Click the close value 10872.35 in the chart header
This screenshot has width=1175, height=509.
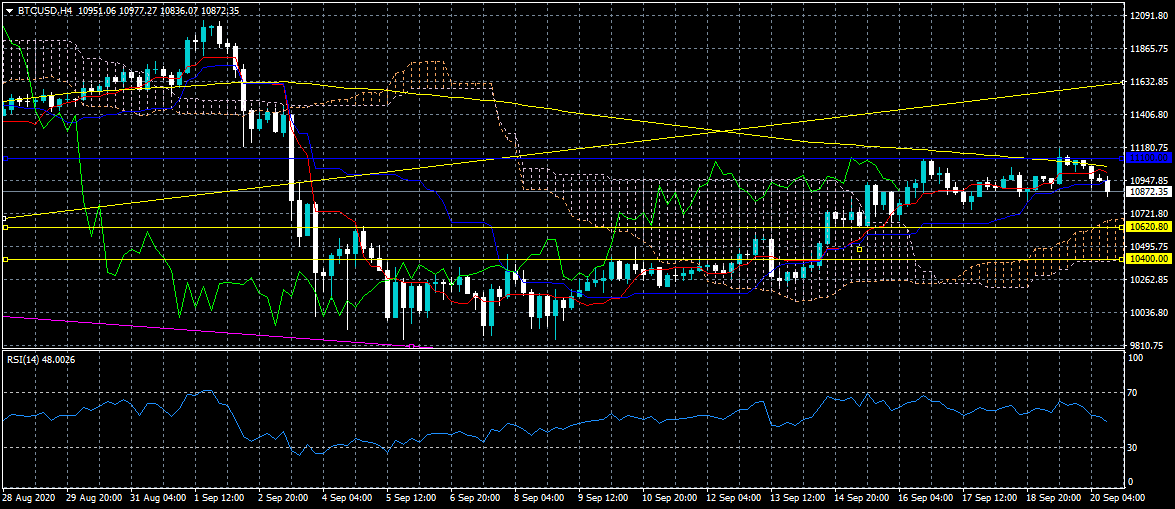coord(218,11)
